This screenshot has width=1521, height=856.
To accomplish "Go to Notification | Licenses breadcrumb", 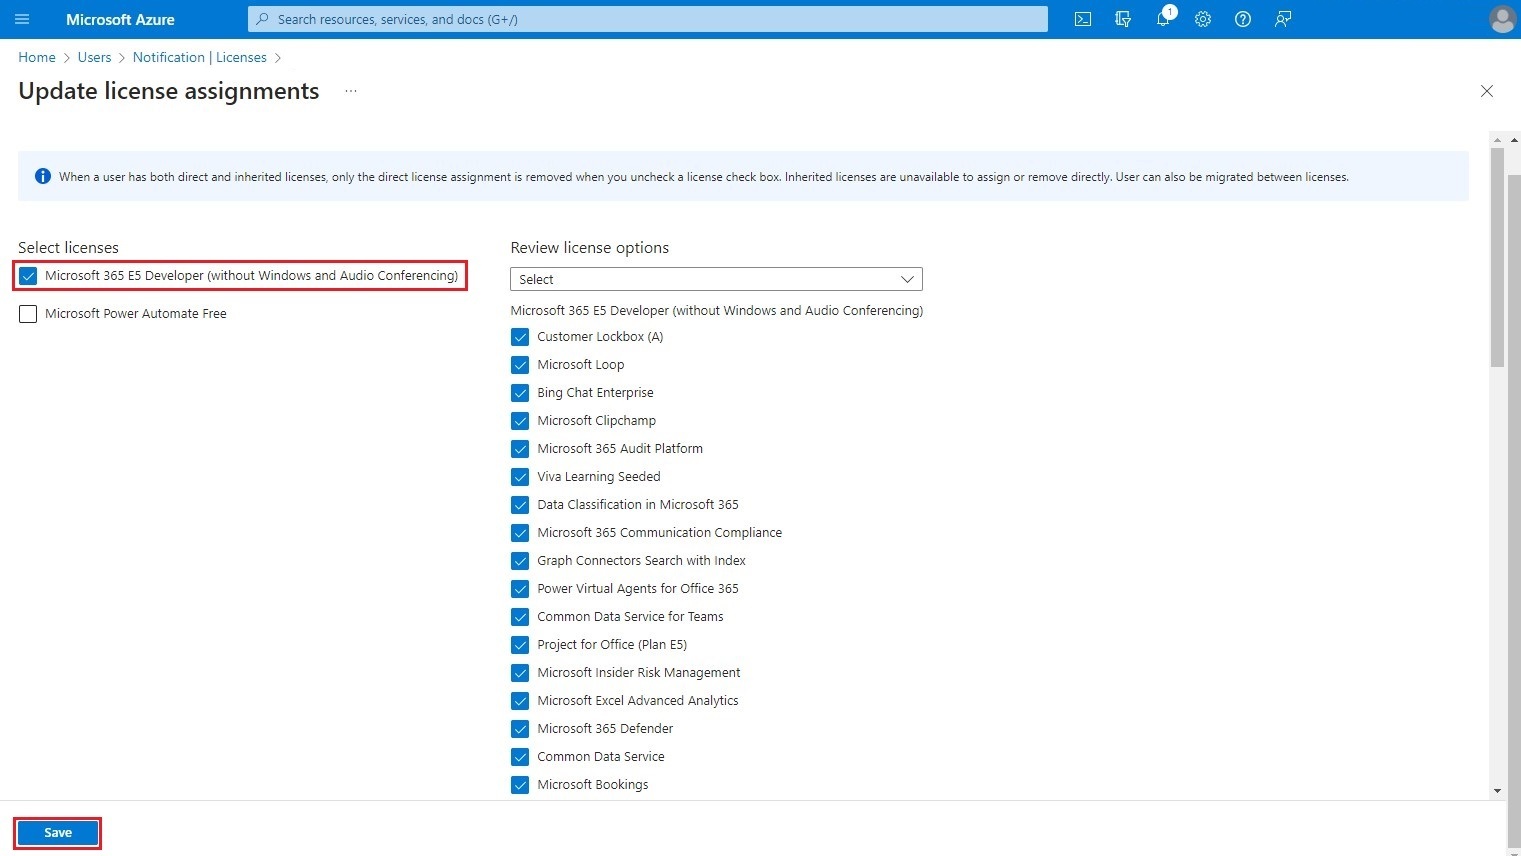I will click(200, 57).
